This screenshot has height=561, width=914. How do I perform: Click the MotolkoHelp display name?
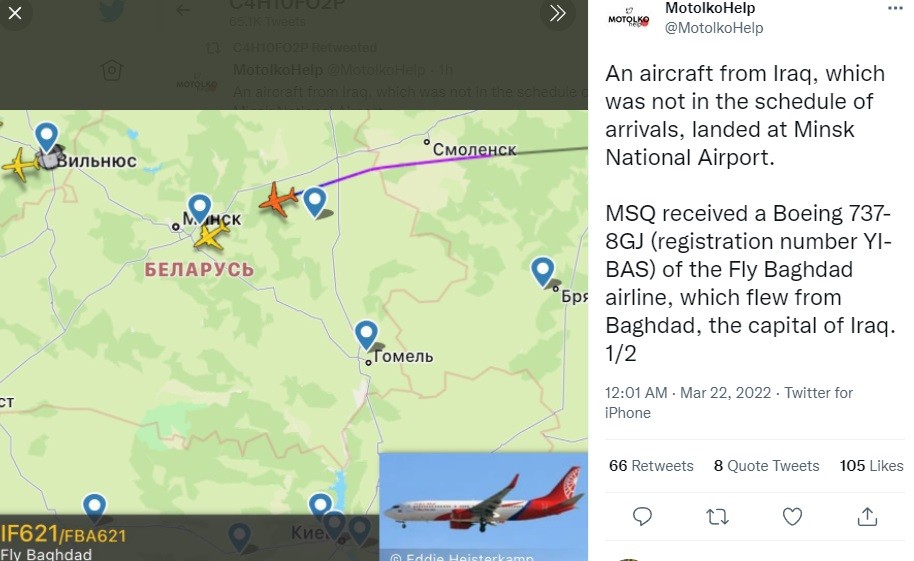pyautogui.click(x=709, y=9)
